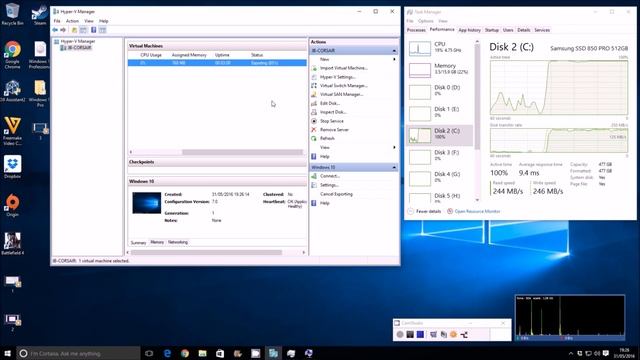Screen dimensions: 640x360
Task: Open Microsoft Edge from taskbar
Action: point(167,353)
